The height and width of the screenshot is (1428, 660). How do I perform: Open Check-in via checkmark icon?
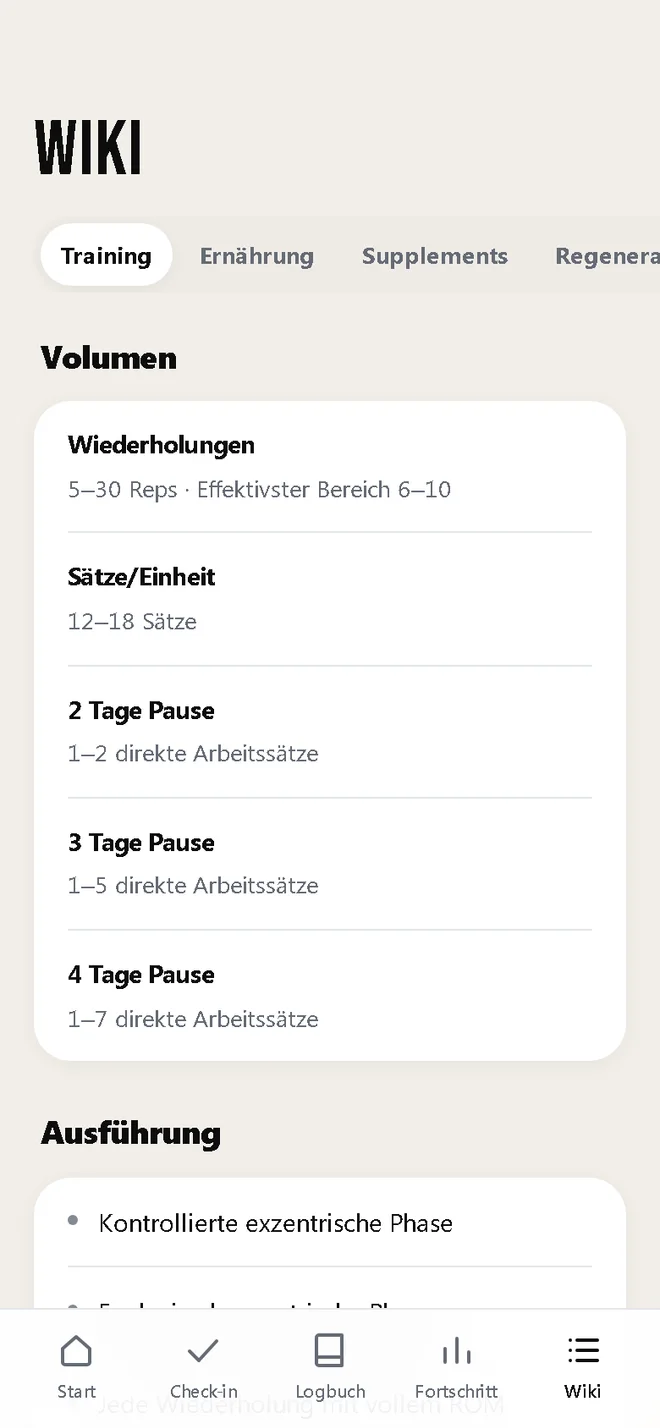point(203,1351)
